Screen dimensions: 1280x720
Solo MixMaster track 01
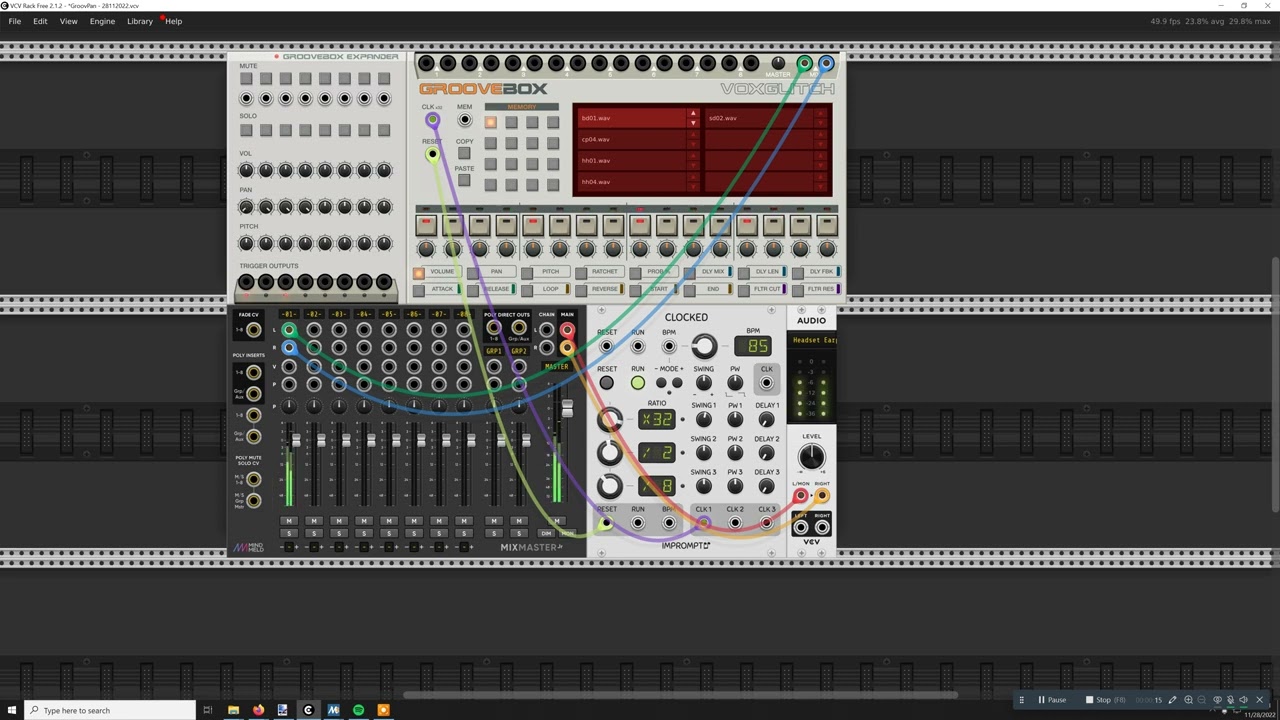coord(289,533)
